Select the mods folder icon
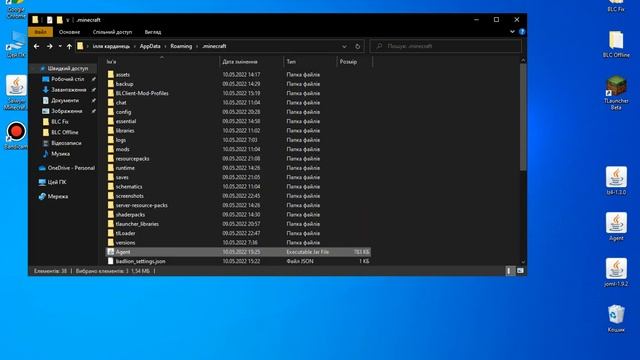 [x=111, y=149]
